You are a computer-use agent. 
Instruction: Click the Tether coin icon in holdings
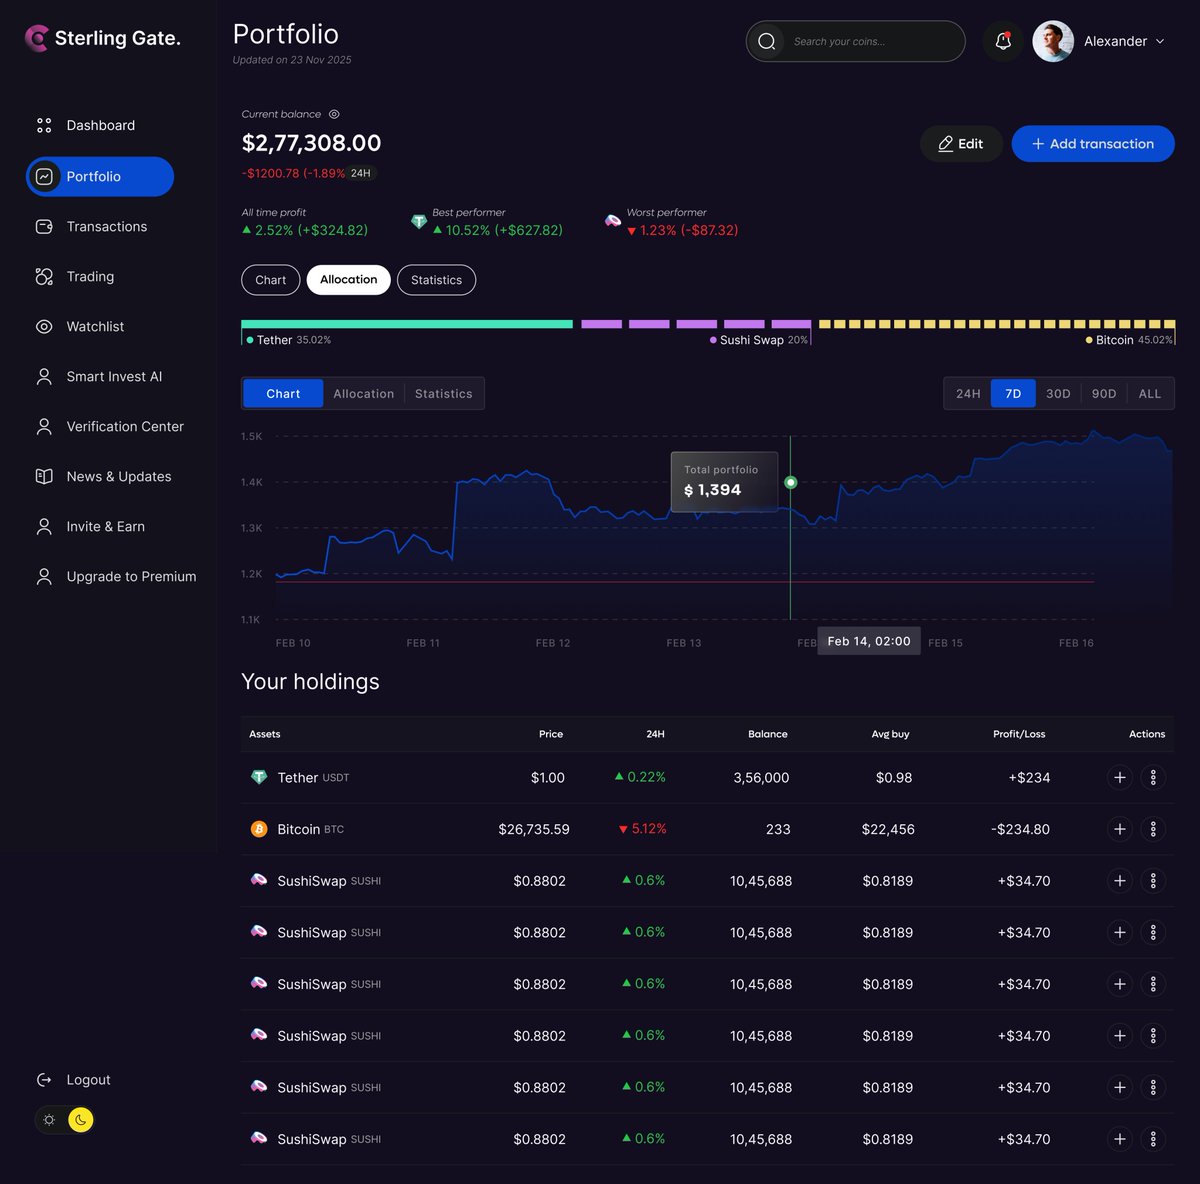[259, 777]
